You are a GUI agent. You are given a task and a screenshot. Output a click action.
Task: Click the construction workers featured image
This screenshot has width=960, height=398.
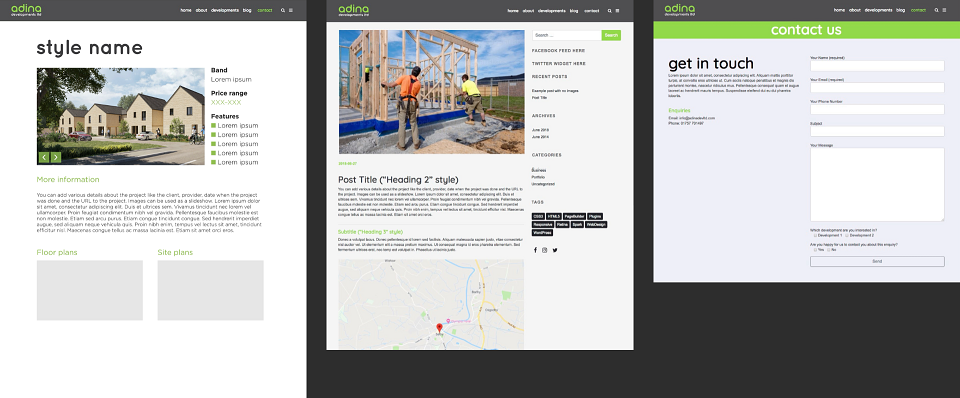(432, 92)
